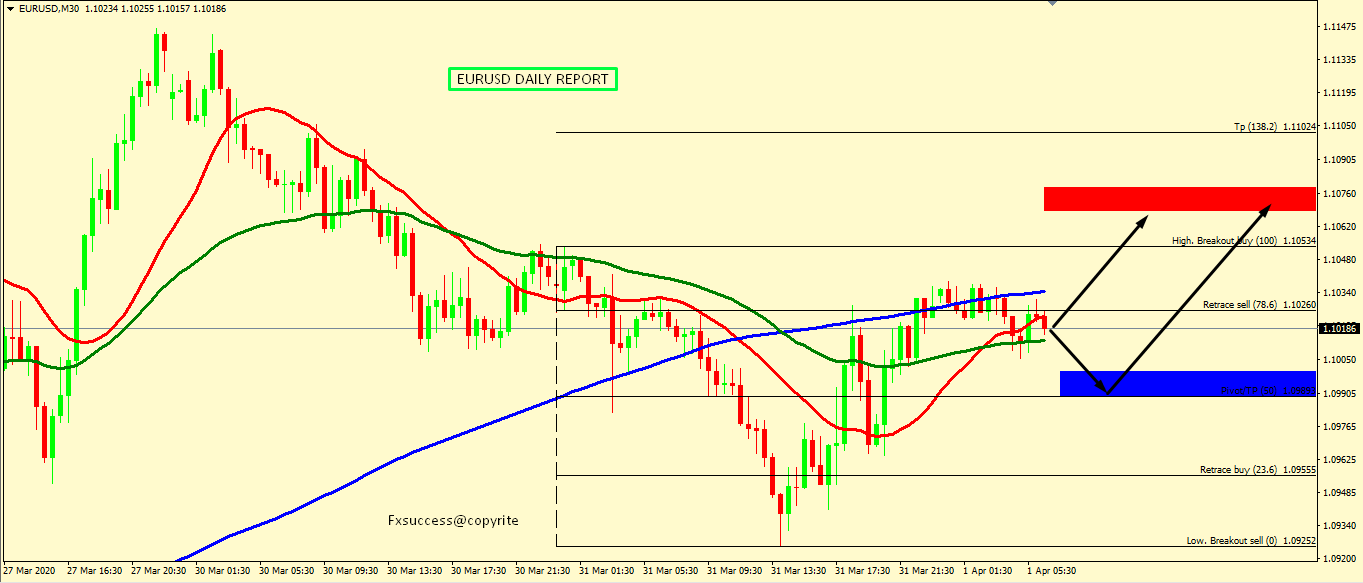Screen dimensions: 1363x583
Task: Select the red resistance zone rectangle
Action: (1179, 198)
